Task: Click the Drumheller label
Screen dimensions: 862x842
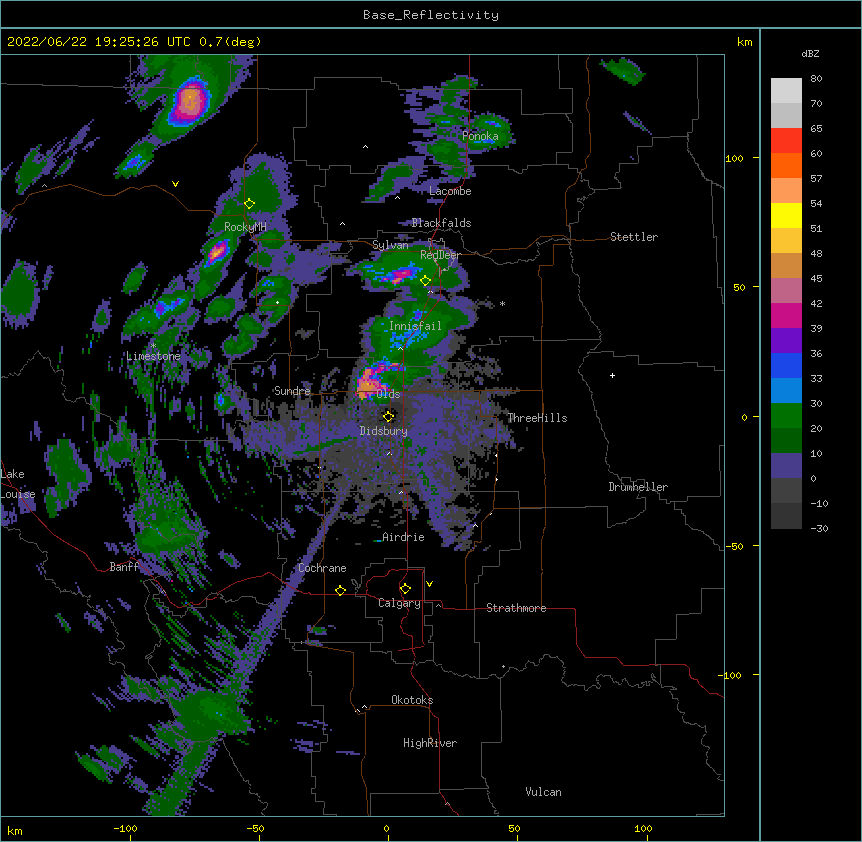Action: 638,487
